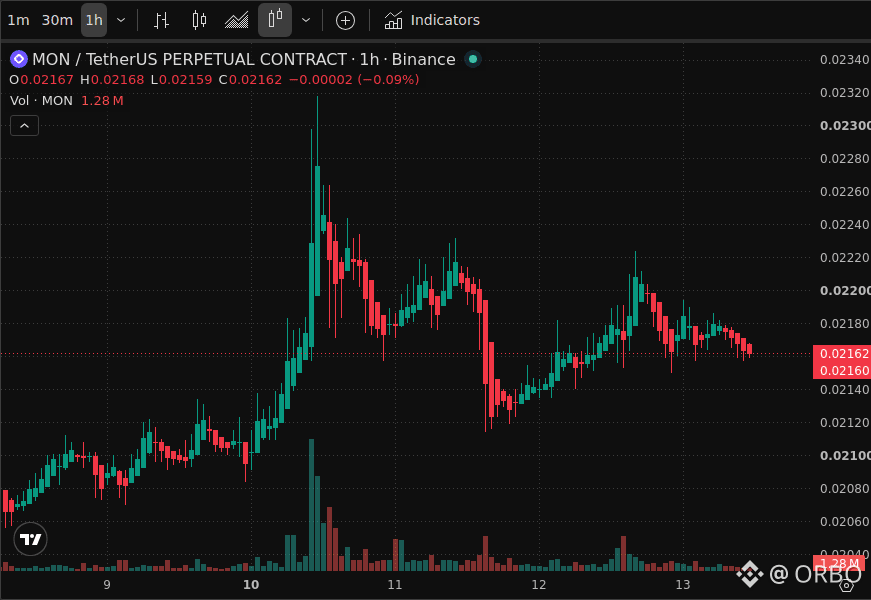
Task: Select the Hollow candles chart style icon
Action: [275, 19]
